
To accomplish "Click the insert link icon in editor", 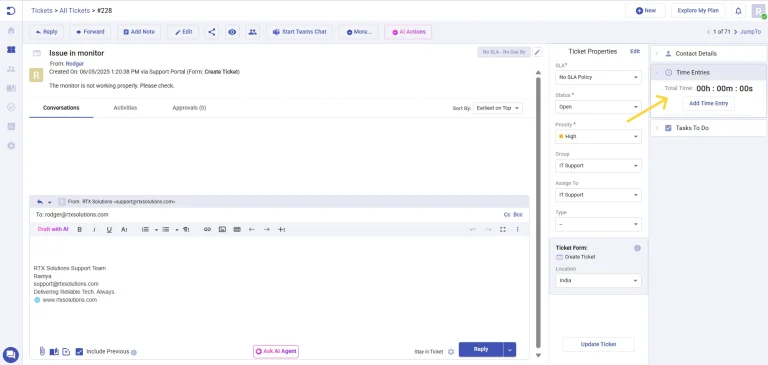I will (x=207, y=229).
